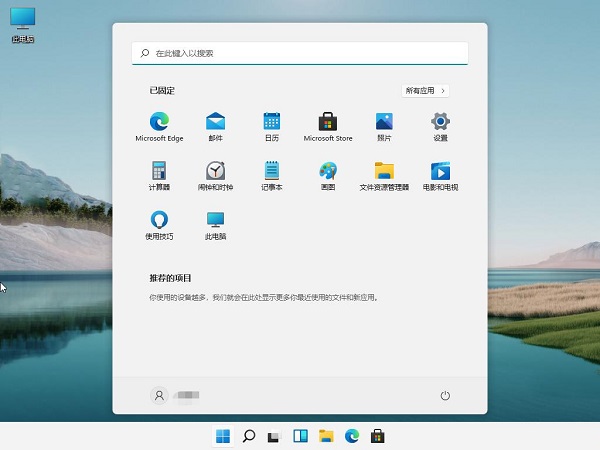
Task: Click the search box in Start menu
Action: [300, 53]
